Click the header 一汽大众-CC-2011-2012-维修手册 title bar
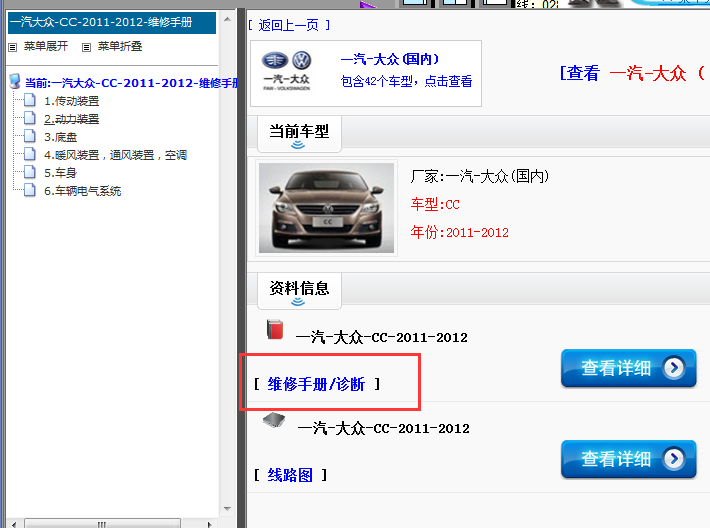Image resolution: width=710 pixels, height=528 pixels. [x=112, y=22]
